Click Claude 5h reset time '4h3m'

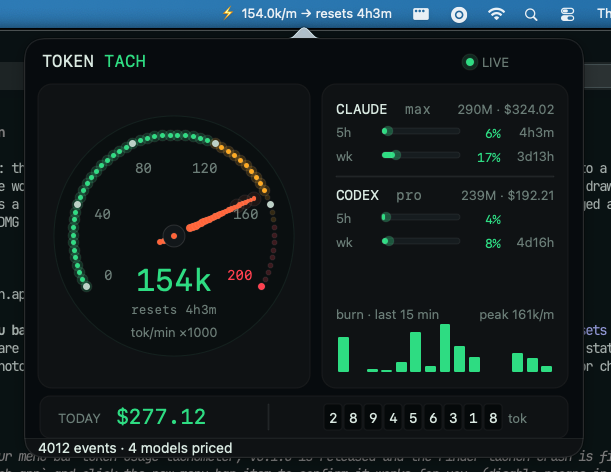click(537, 133)
